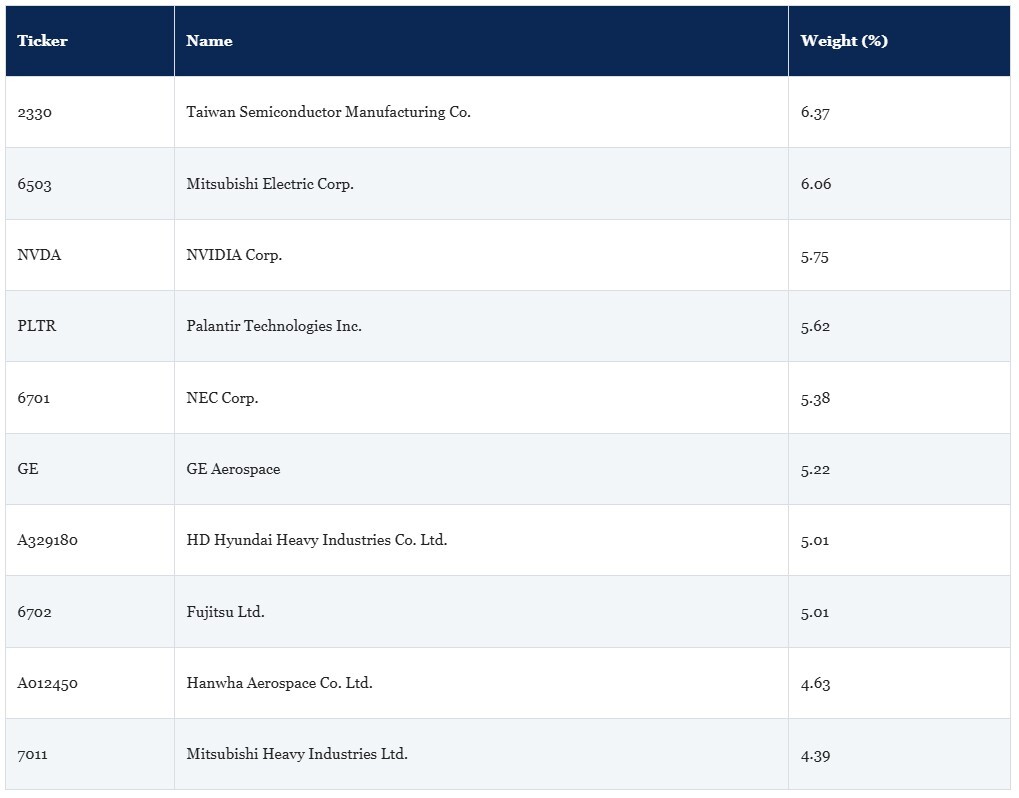Click ticker 2330 cell

coord(90,112)
